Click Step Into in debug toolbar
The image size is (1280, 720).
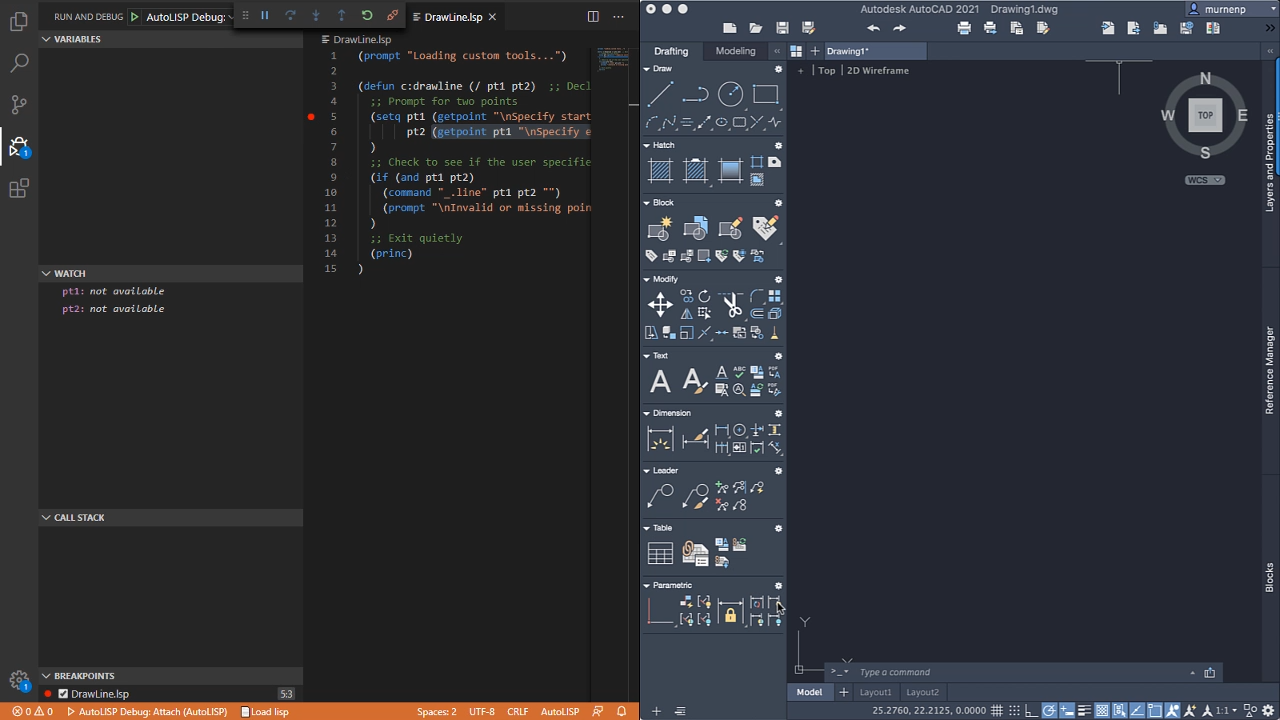tap(316, 16)
